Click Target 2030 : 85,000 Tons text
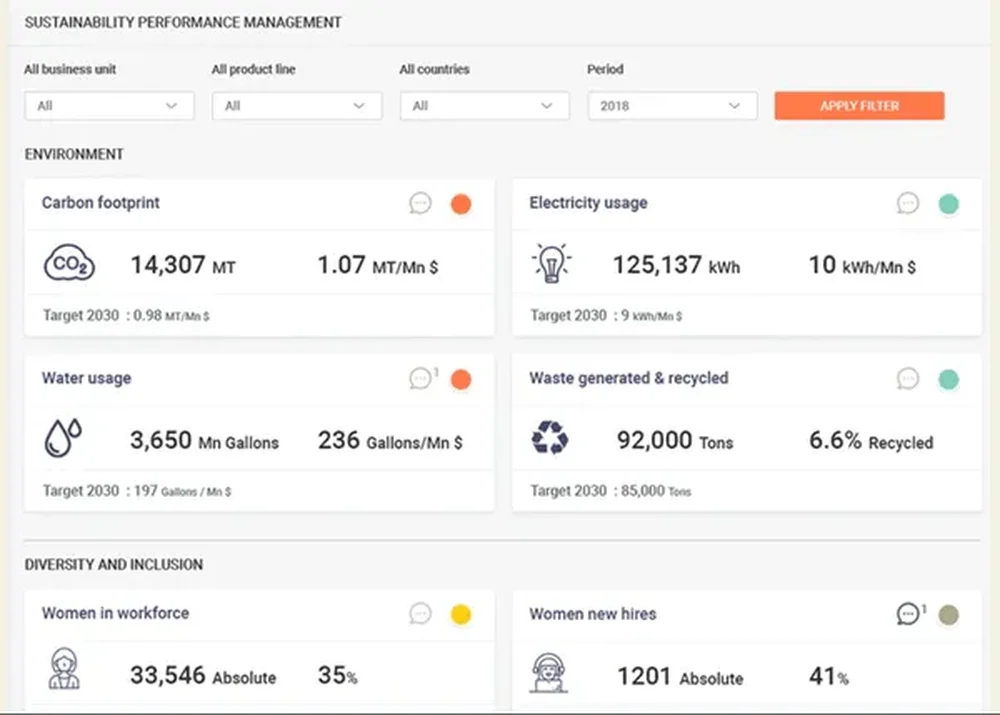Image resolution: width=1000 pixels, height=715 pixels. (x=610, y=490)
